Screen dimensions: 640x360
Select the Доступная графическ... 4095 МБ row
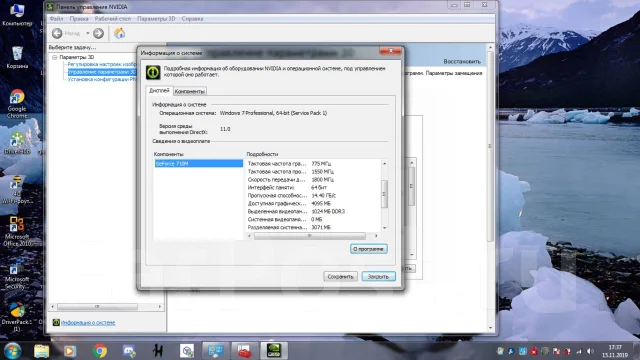pyautogui.click(x=313, y=203)
